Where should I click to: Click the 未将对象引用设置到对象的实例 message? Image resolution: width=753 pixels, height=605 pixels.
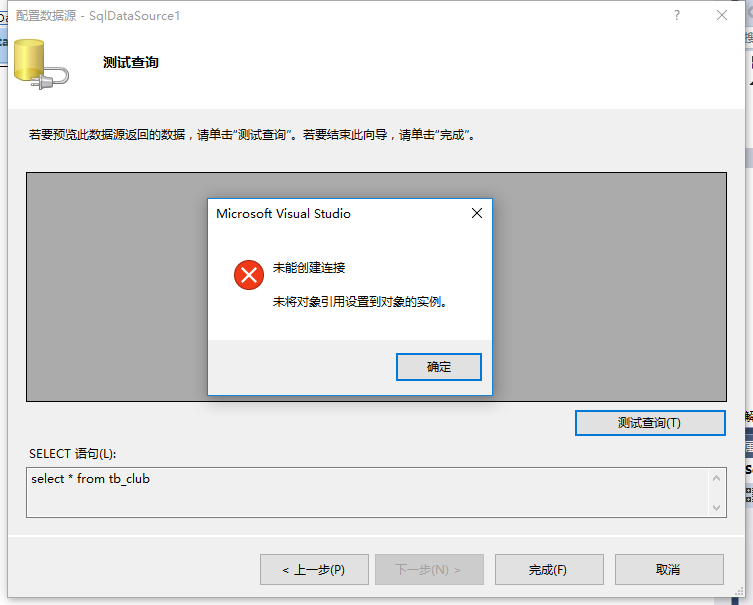[x=360, y=302]
